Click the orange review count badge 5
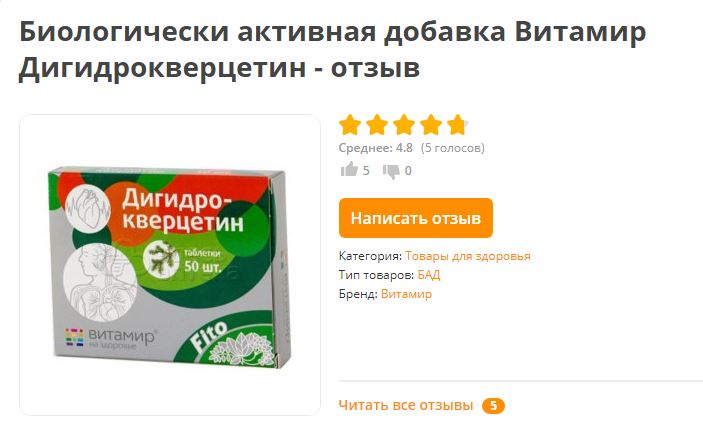The image size is (703, 425). (493, 406)
